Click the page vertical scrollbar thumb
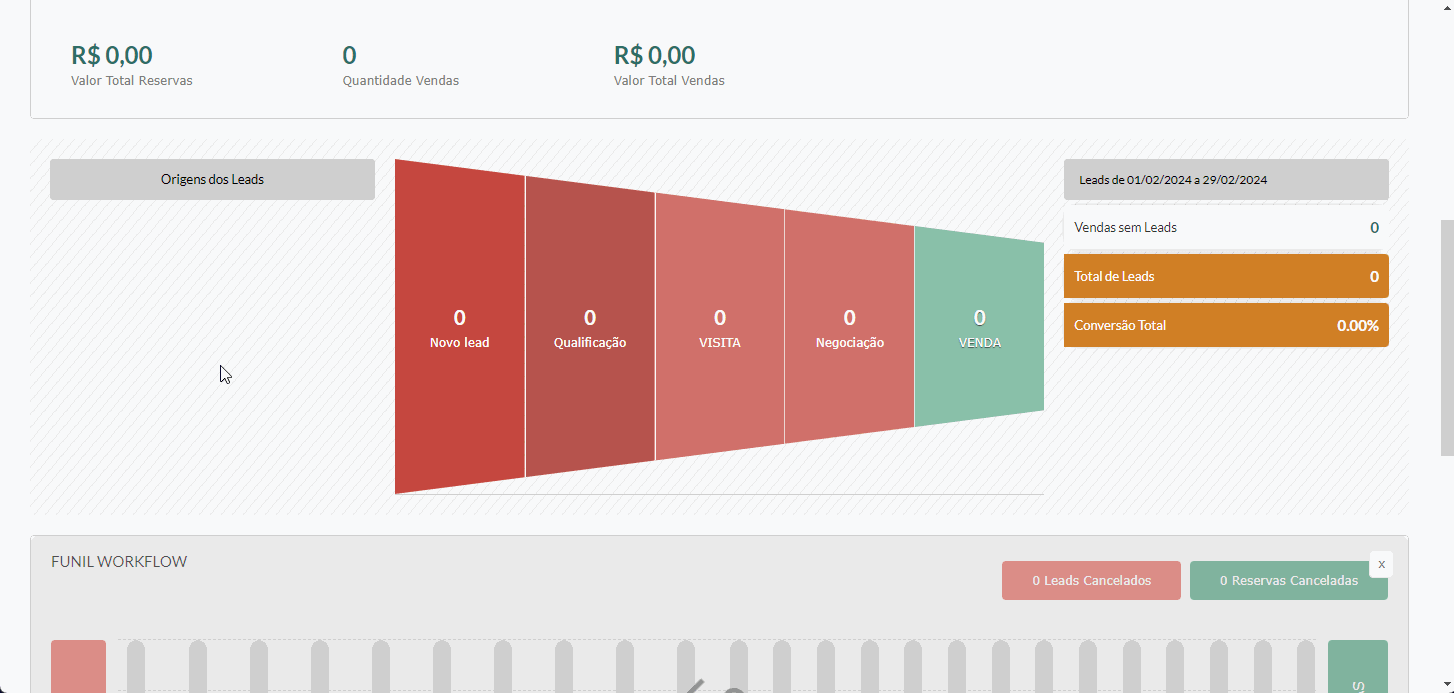Viewport: 1454px width, 693px height. 1446,337
